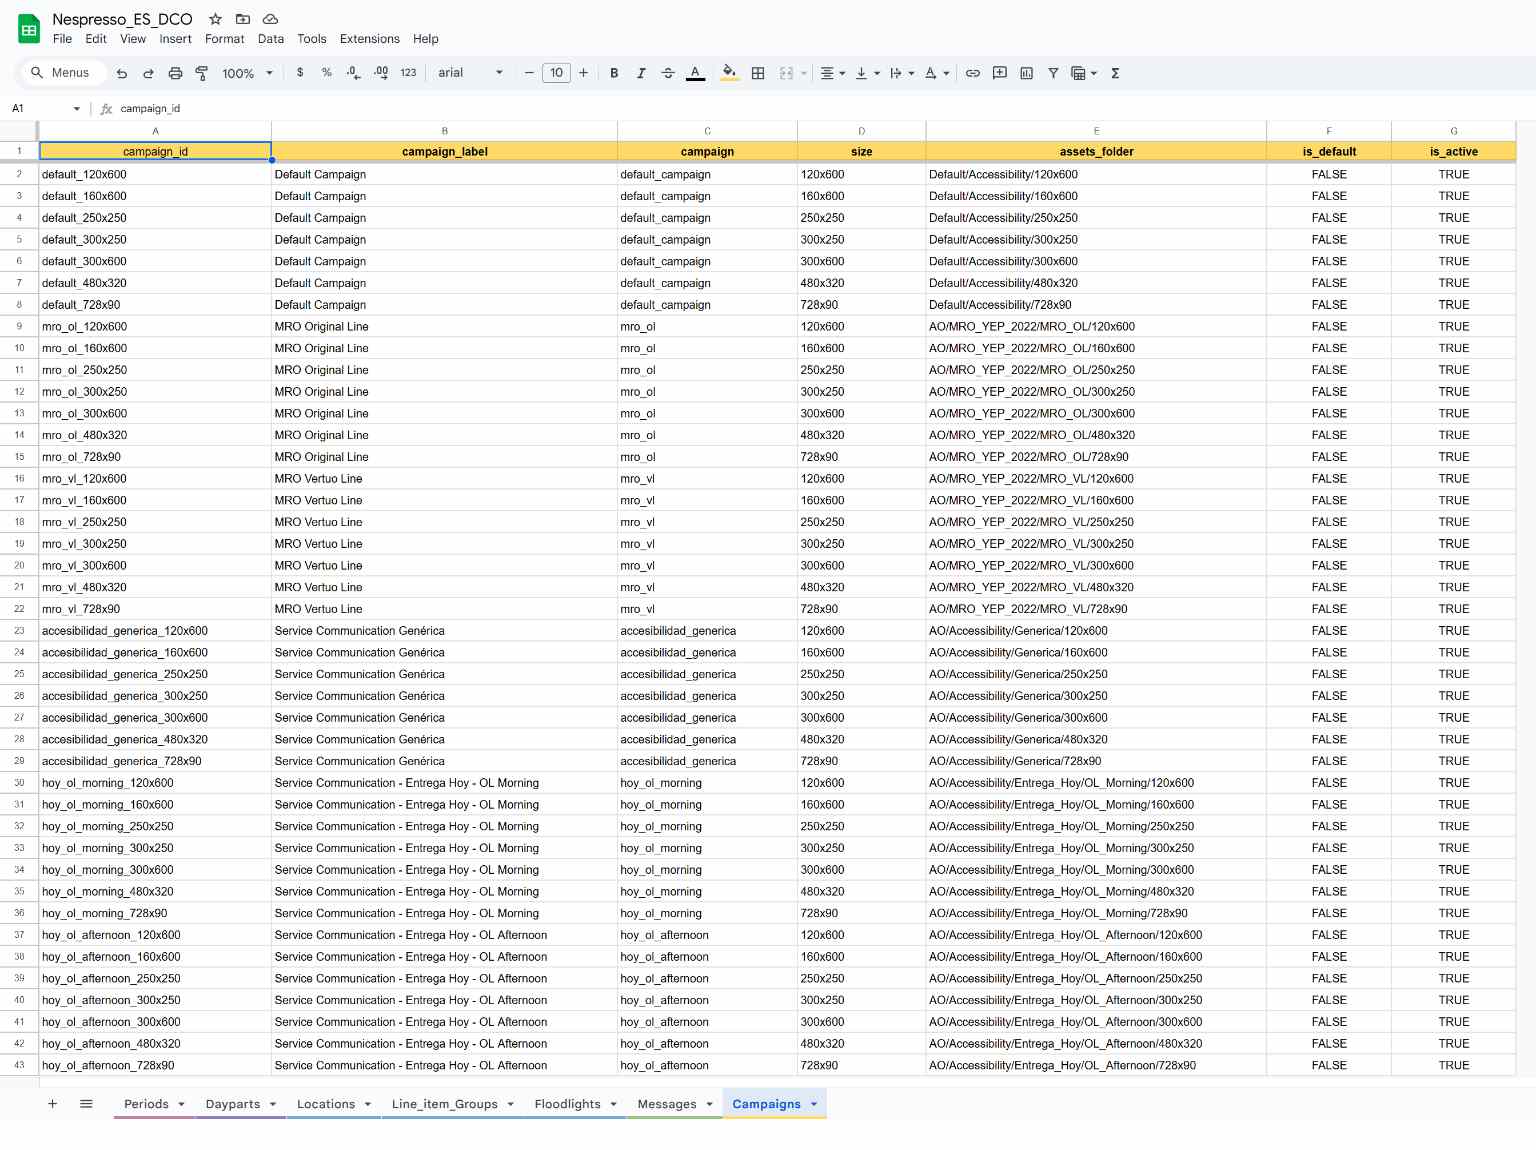Open the arial font dropdown
Viewport: 1536px width, 1150px height.
click(x=470, y=73)
